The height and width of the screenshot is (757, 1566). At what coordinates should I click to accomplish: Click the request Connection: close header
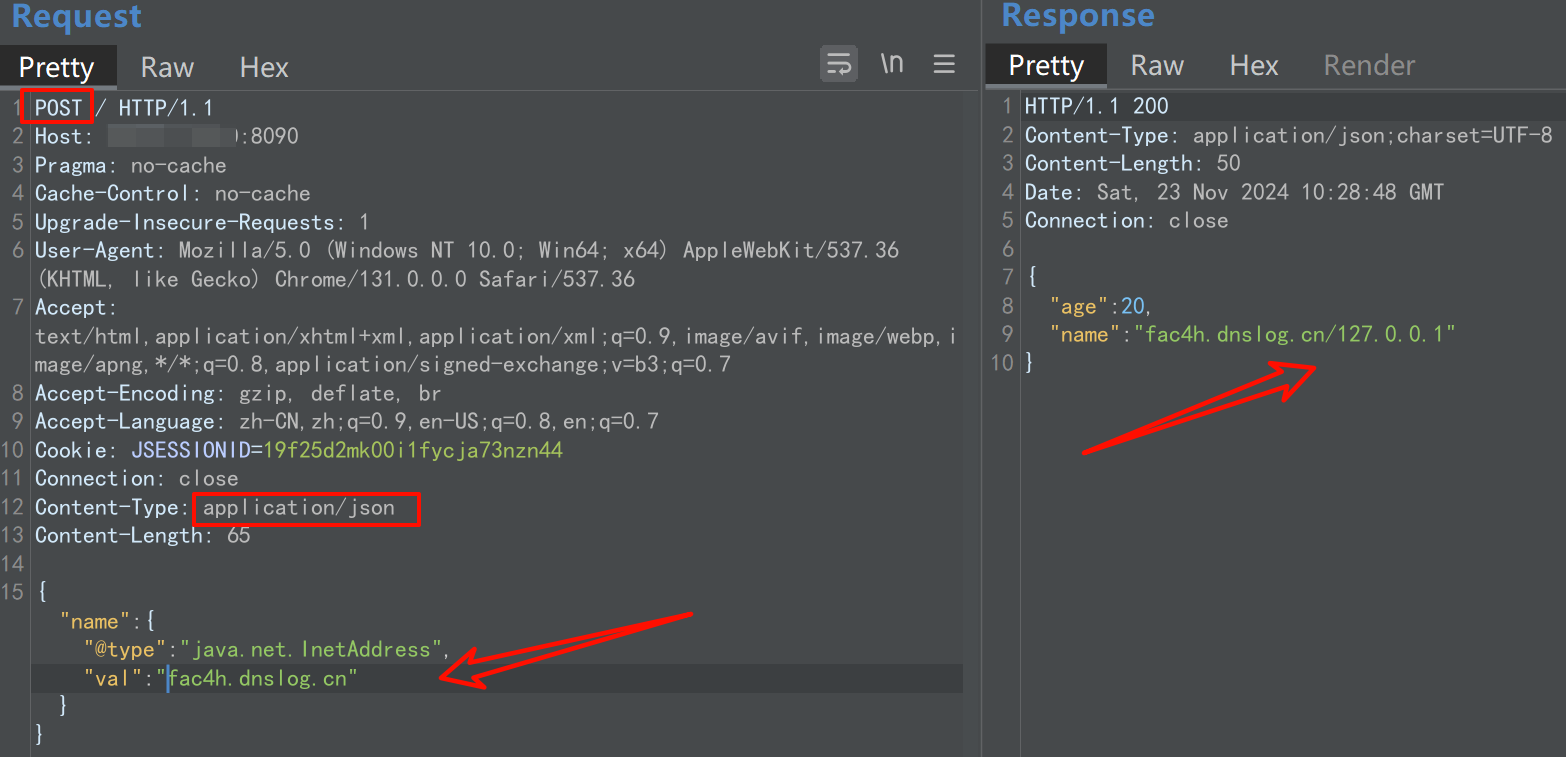pyautogui.click(x=137, y=478)
